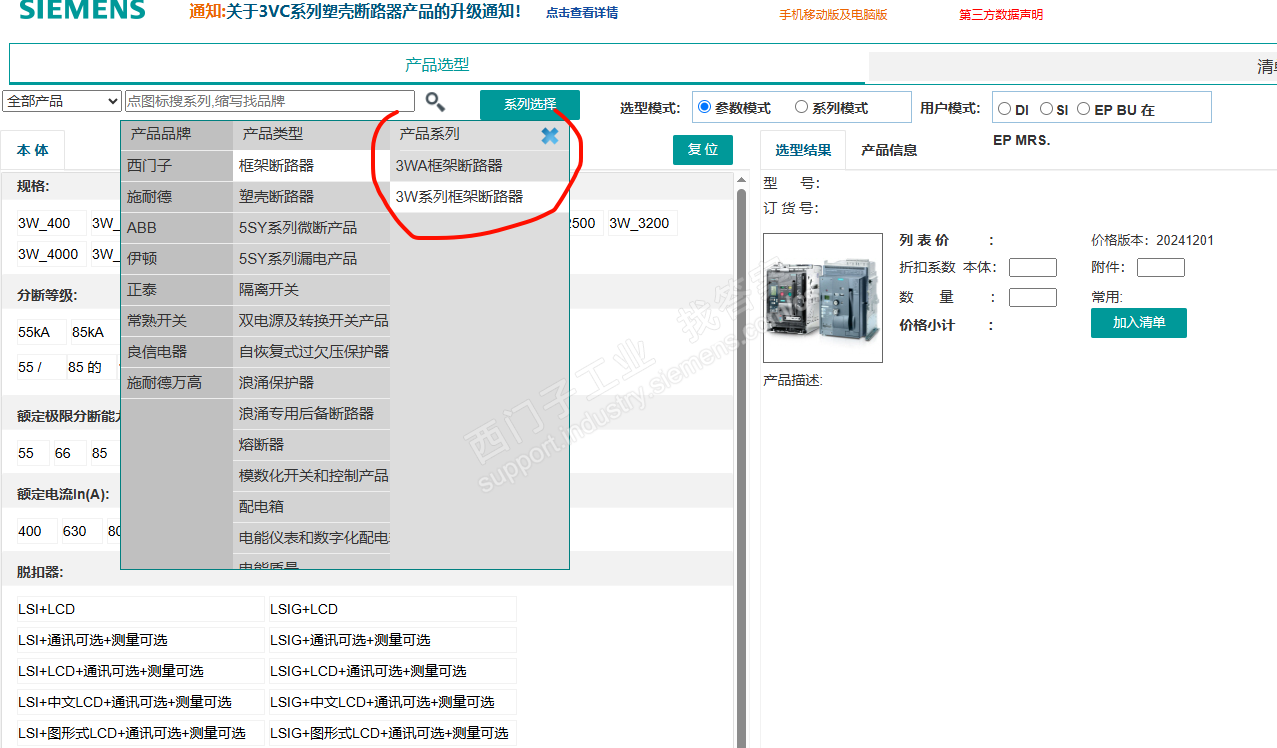Select the 3W_3200 specification

click(640, 223)
